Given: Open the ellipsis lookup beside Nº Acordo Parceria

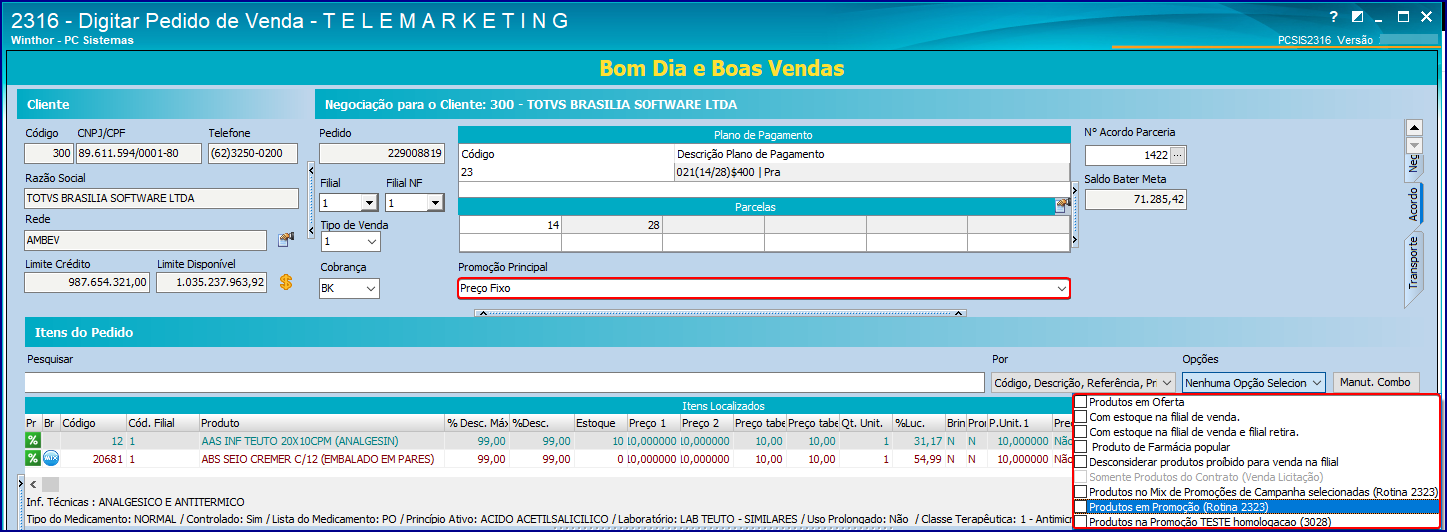Looking at the screenshot, I should [x=1176, y=155].
